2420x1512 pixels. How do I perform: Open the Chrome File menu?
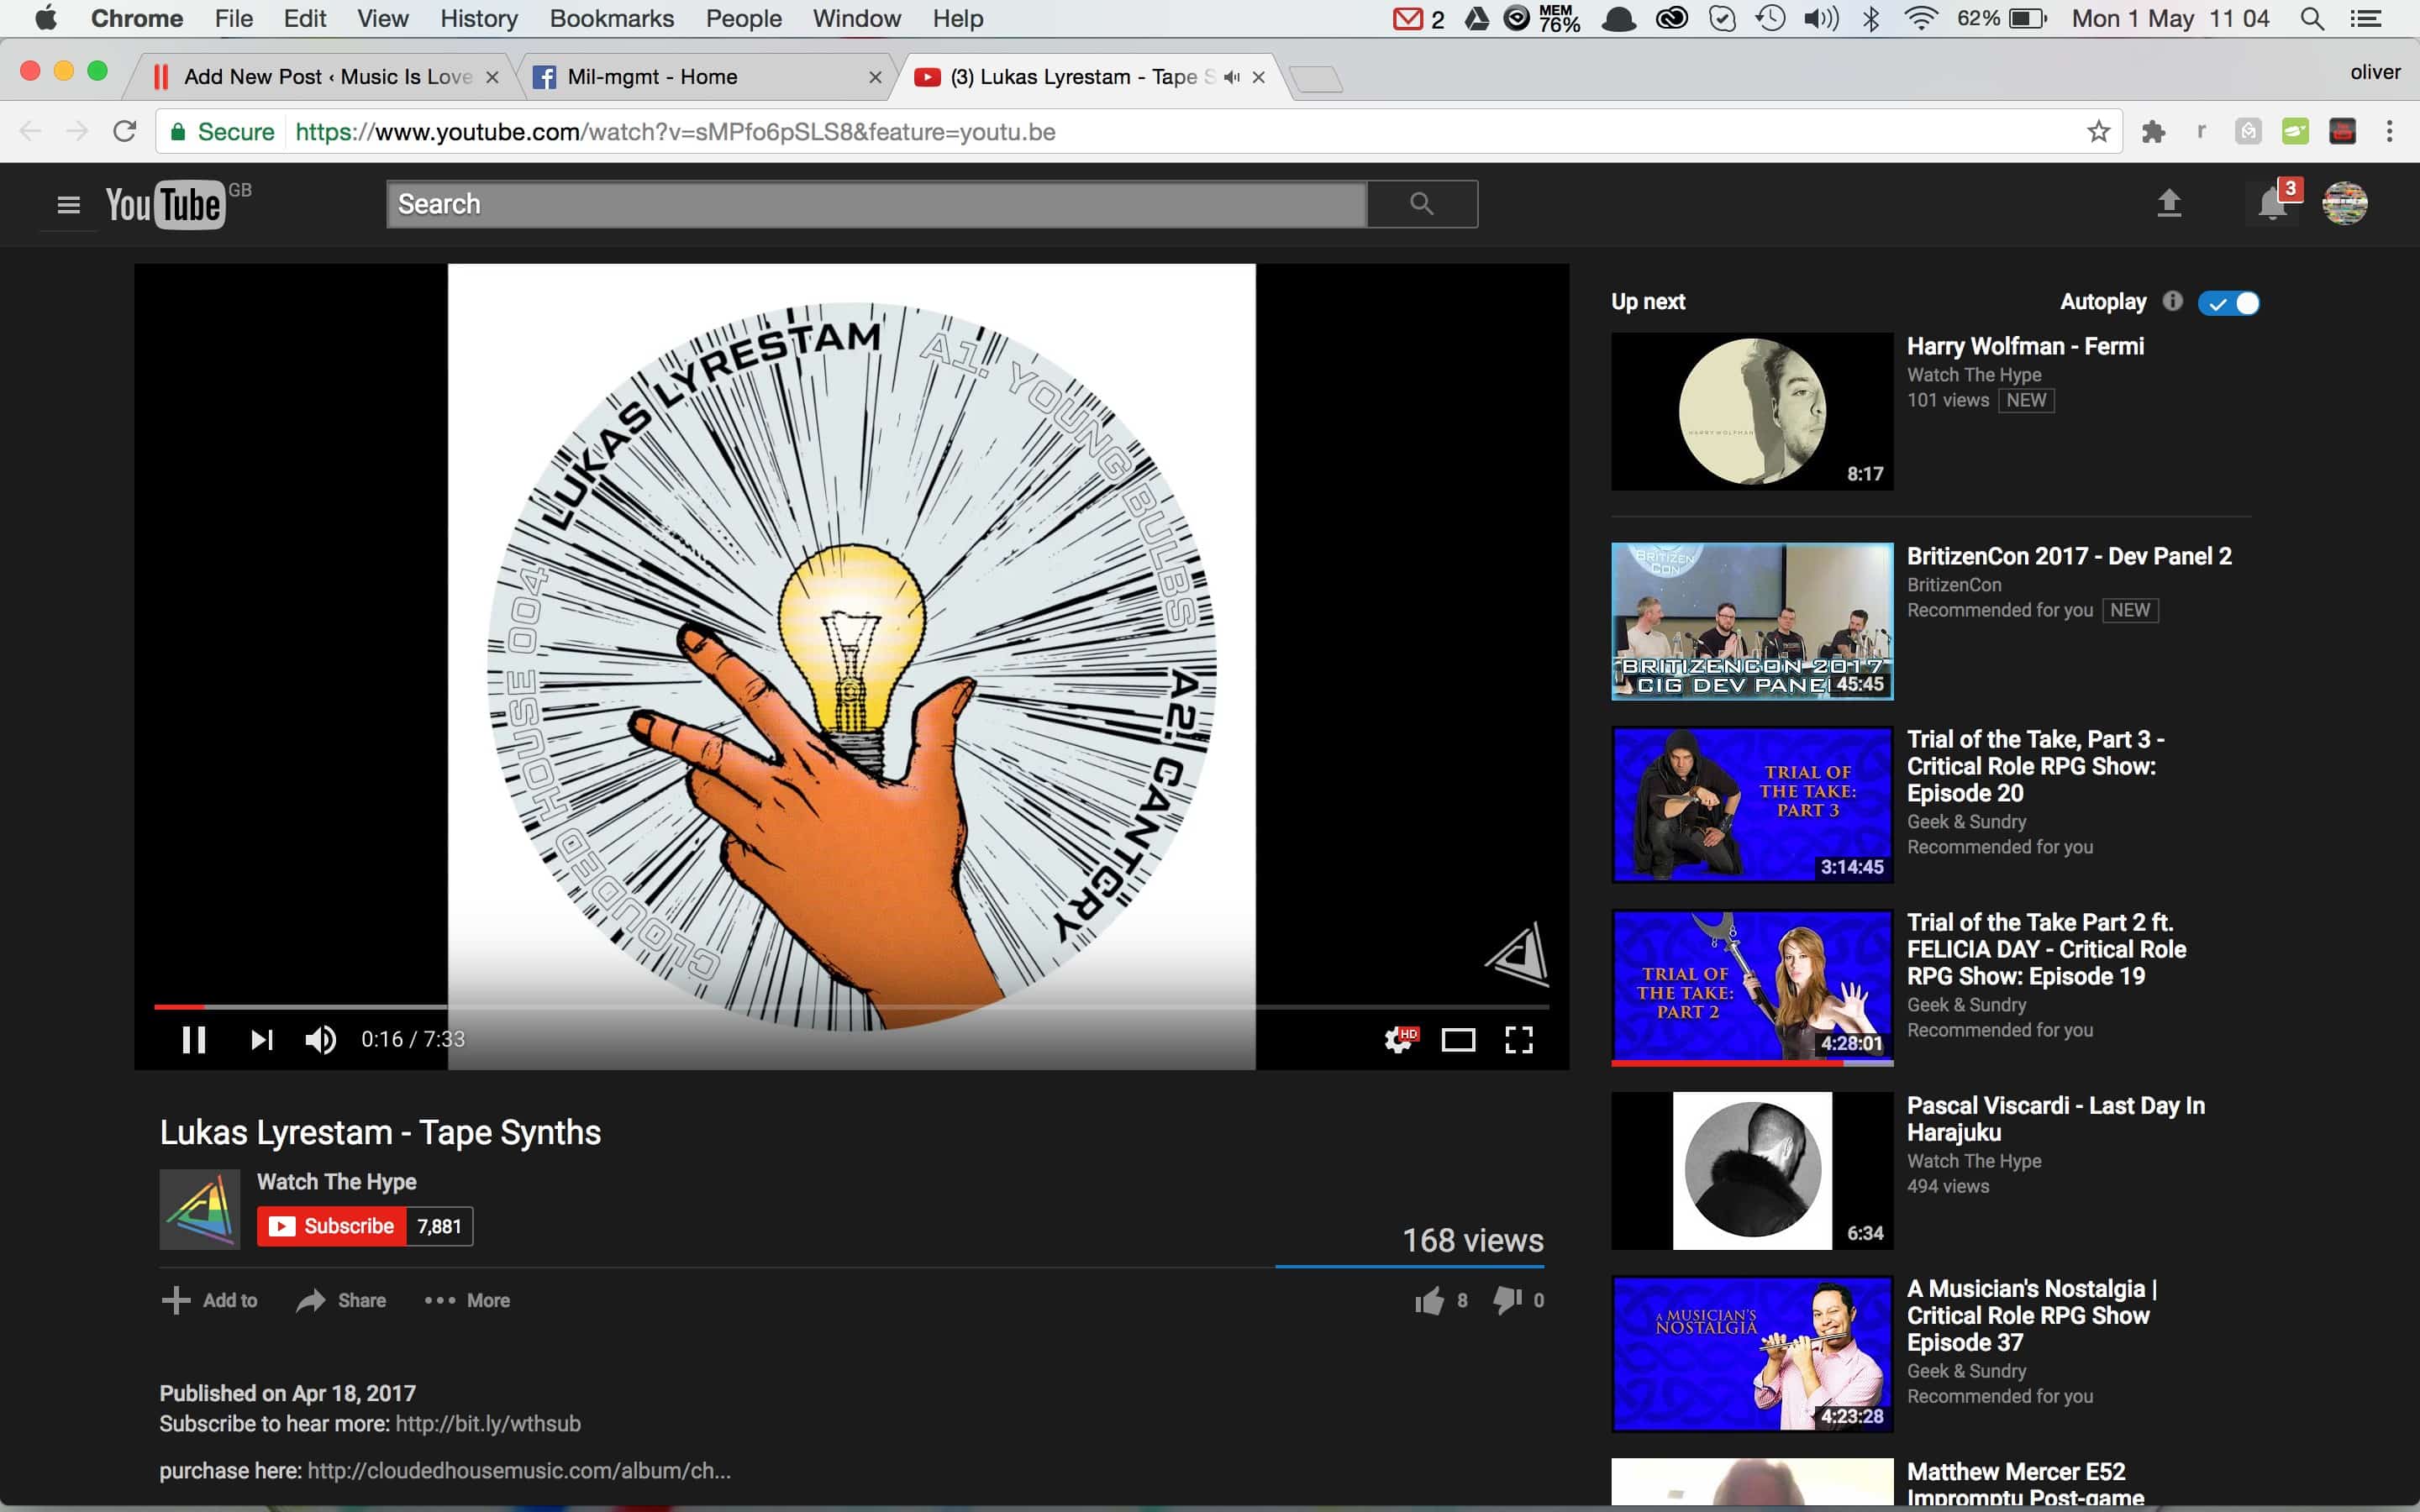(234, 18)
